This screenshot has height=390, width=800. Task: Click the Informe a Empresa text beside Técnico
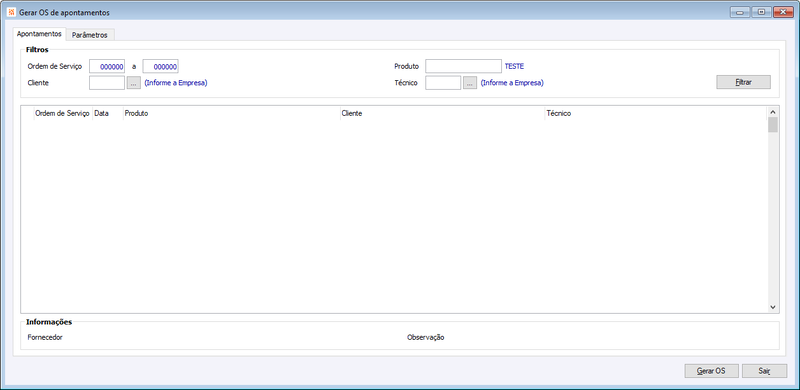point(512,83)
